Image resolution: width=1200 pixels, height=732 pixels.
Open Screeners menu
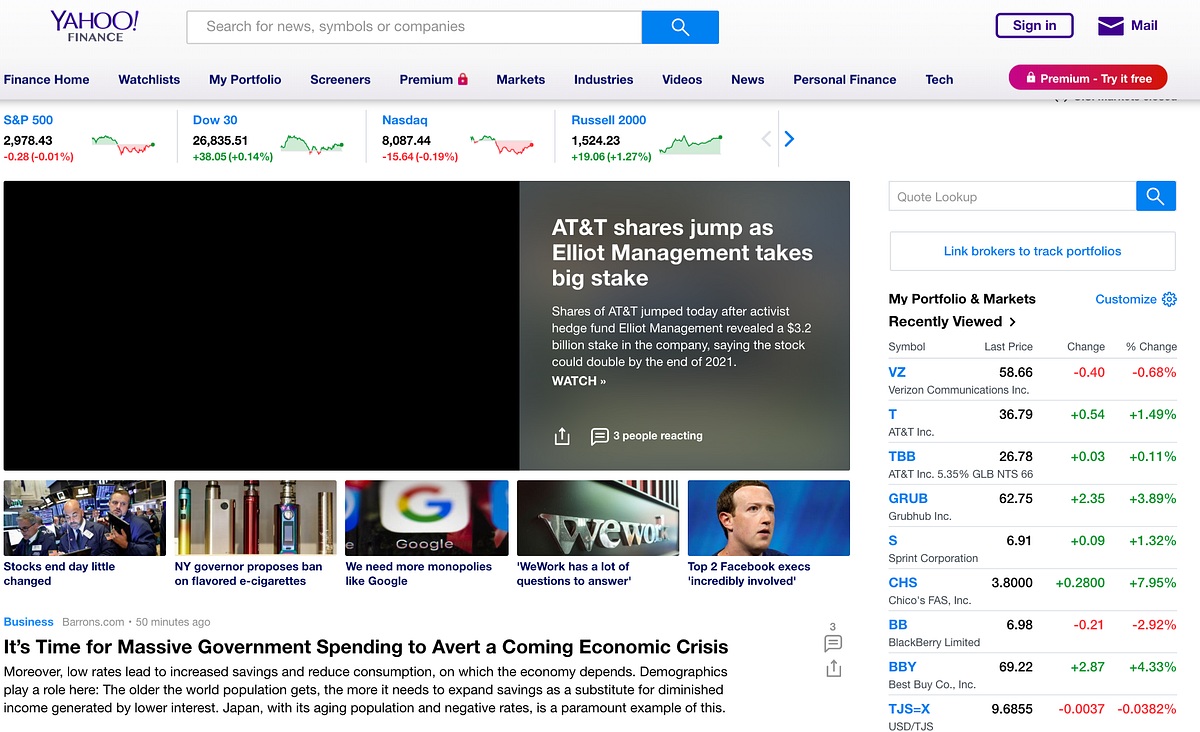coord(340,79)
